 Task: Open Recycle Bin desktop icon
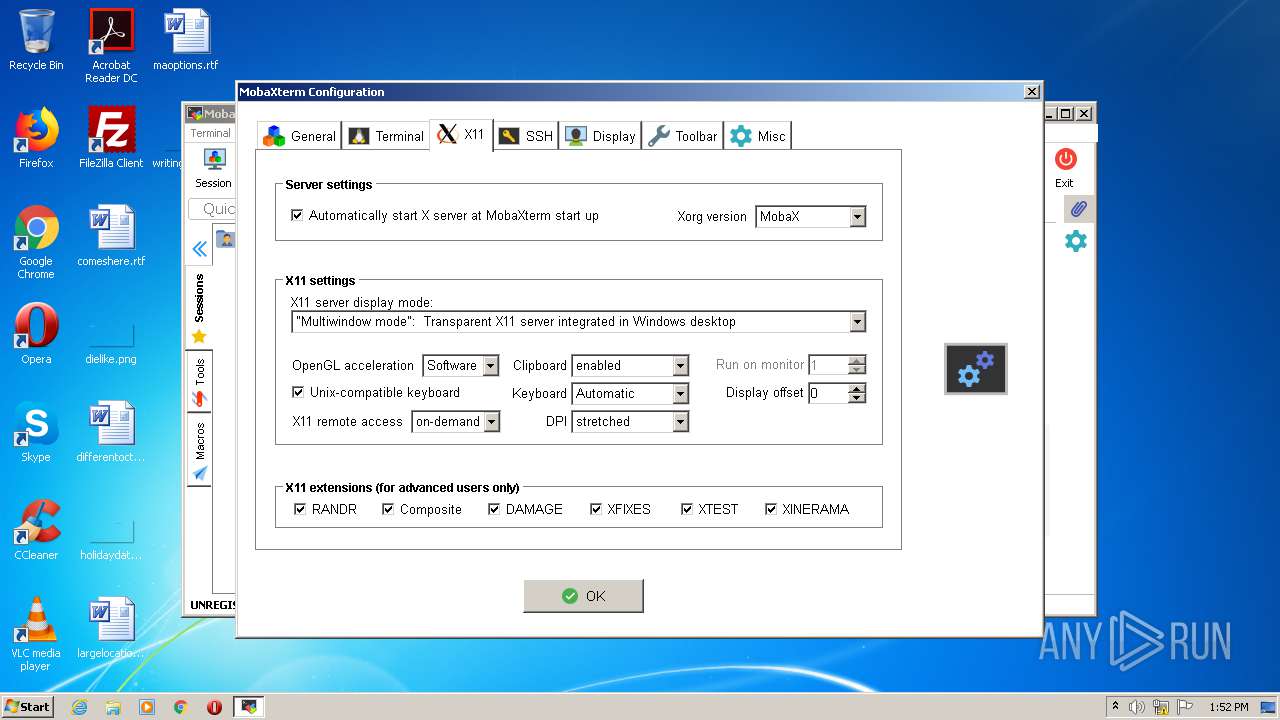coord(36,40)
